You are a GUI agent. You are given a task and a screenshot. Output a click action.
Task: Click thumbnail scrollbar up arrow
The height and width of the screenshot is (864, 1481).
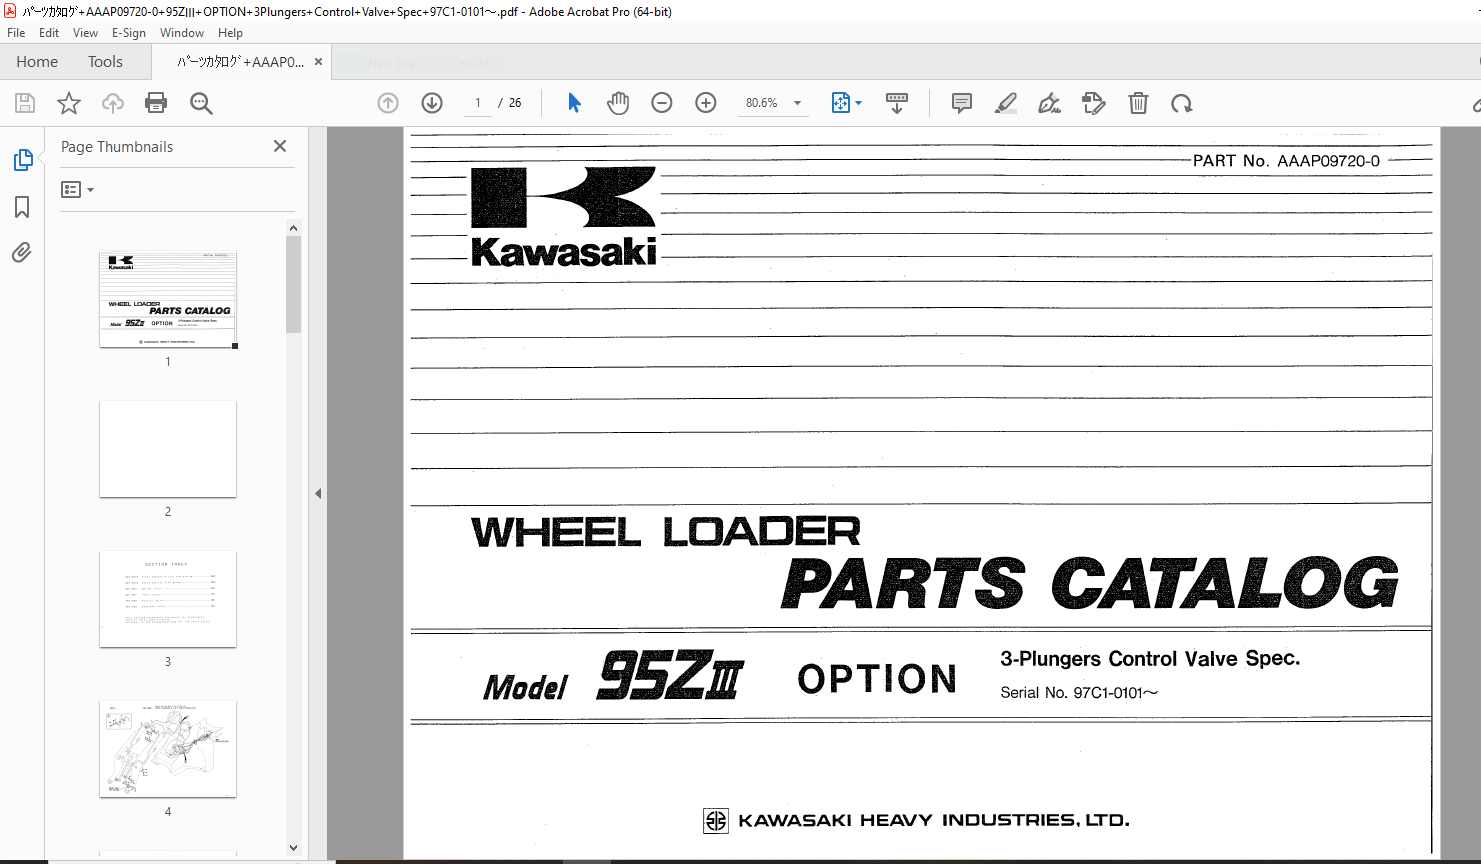(x=293, y=228)
